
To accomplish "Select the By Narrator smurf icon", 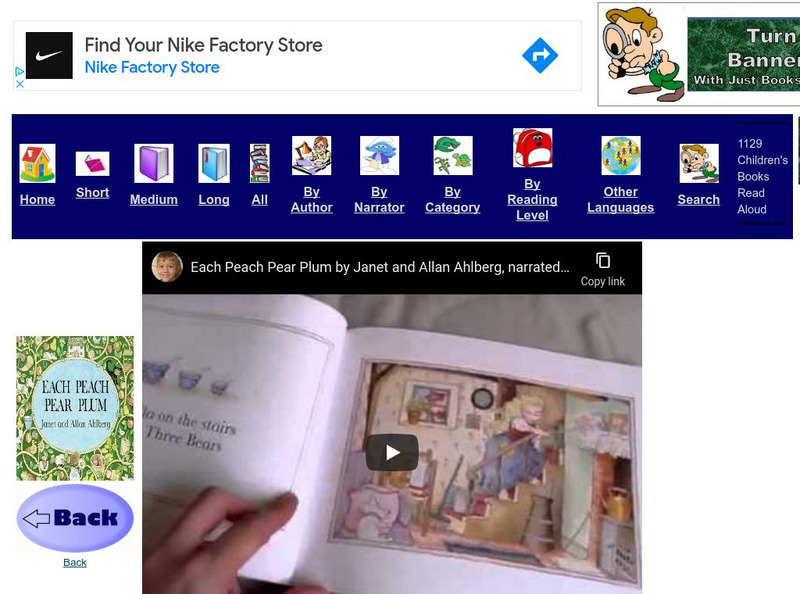I will [x=379, y=155].
